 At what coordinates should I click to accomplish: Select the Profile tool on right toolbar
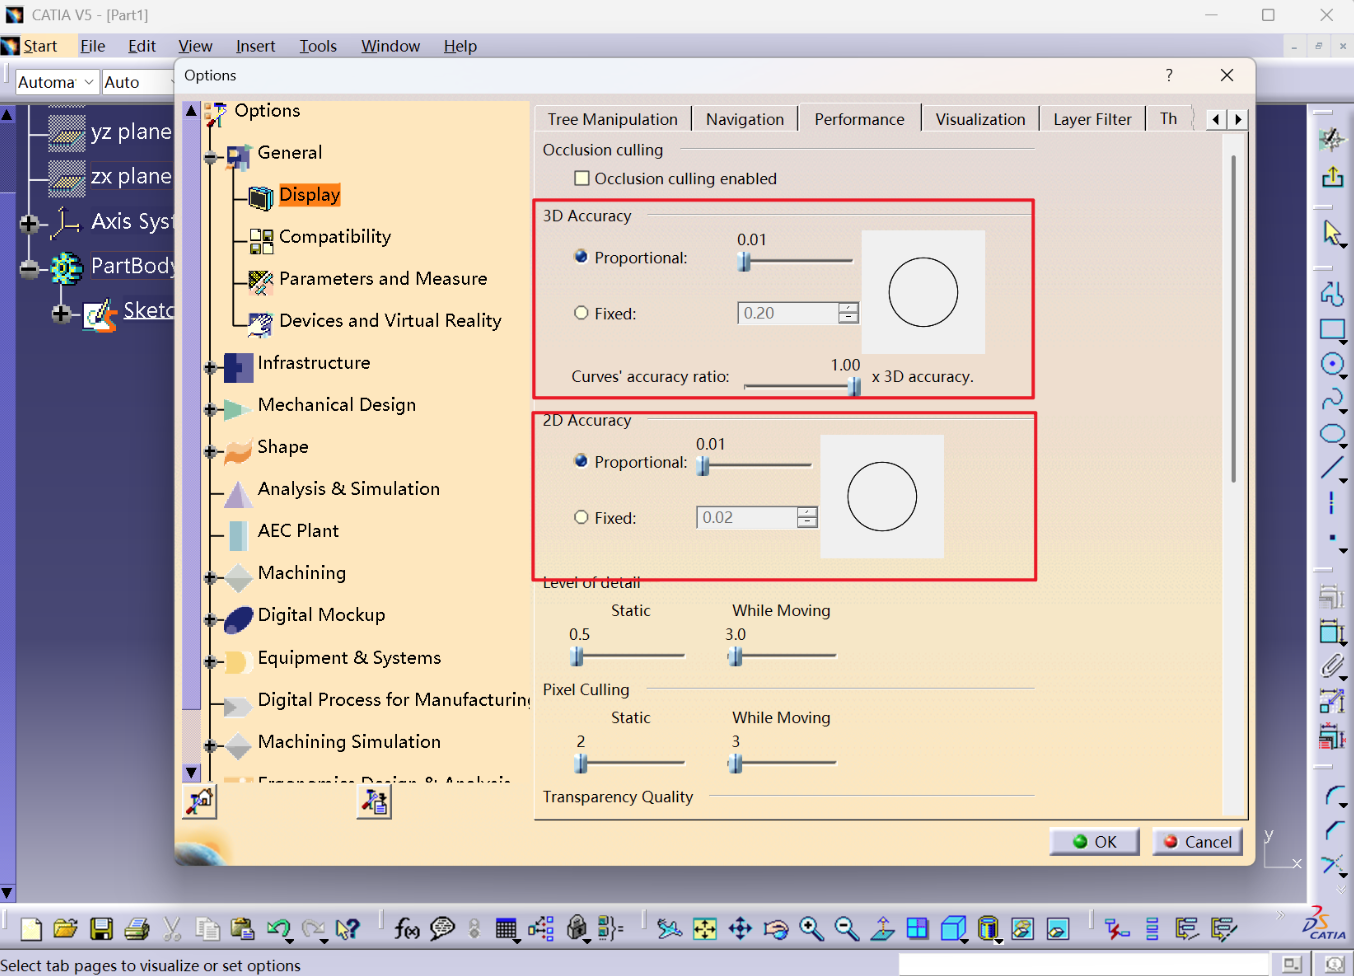1332,293
